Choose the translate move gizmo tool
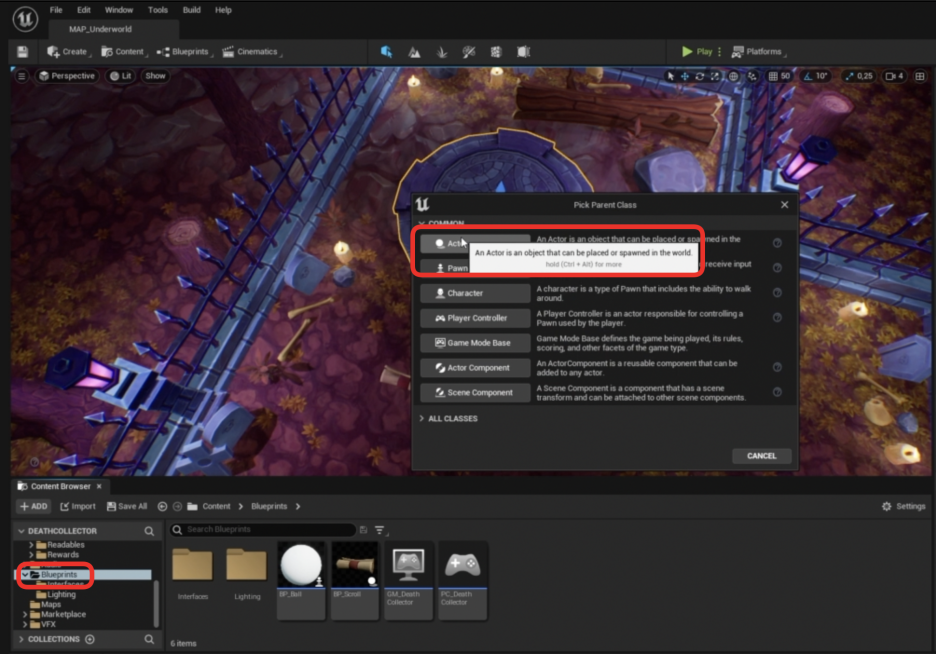This screenshot has width=936, height=654. [x=685, y=76]
